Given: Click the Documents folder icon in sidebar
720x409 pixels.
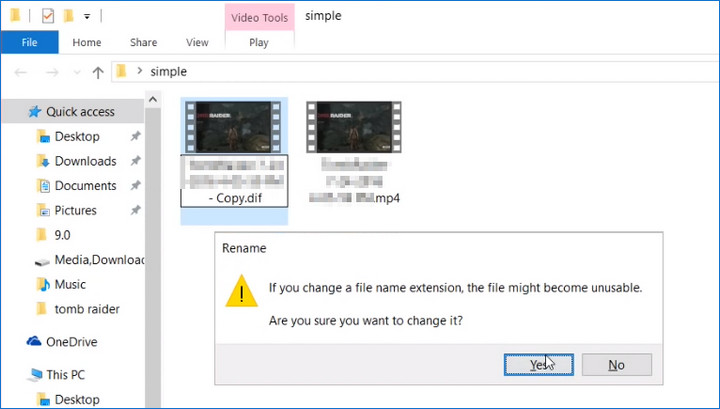Looking at the screenshot, I should click(x=43, y=186).
